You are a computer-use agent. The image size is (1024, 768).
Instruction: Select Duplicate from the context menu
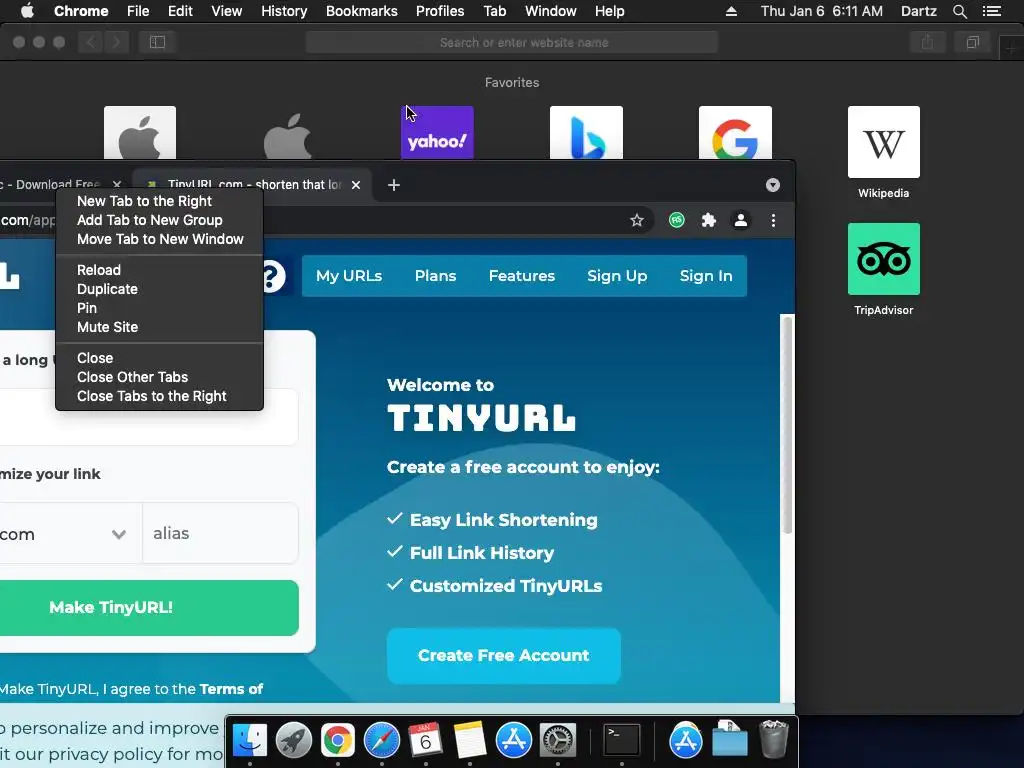point(159,289)
